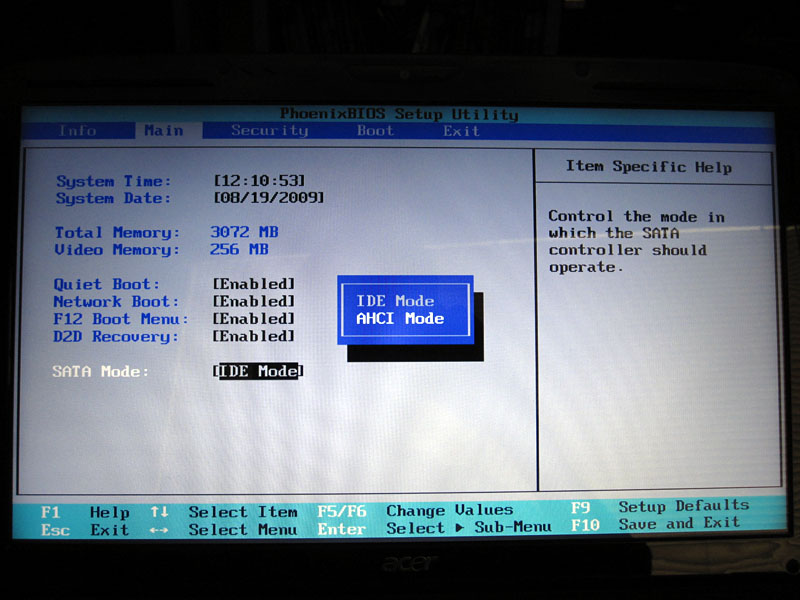Click the Select Sub-Menu arrow hint

[x=469, y=528]
